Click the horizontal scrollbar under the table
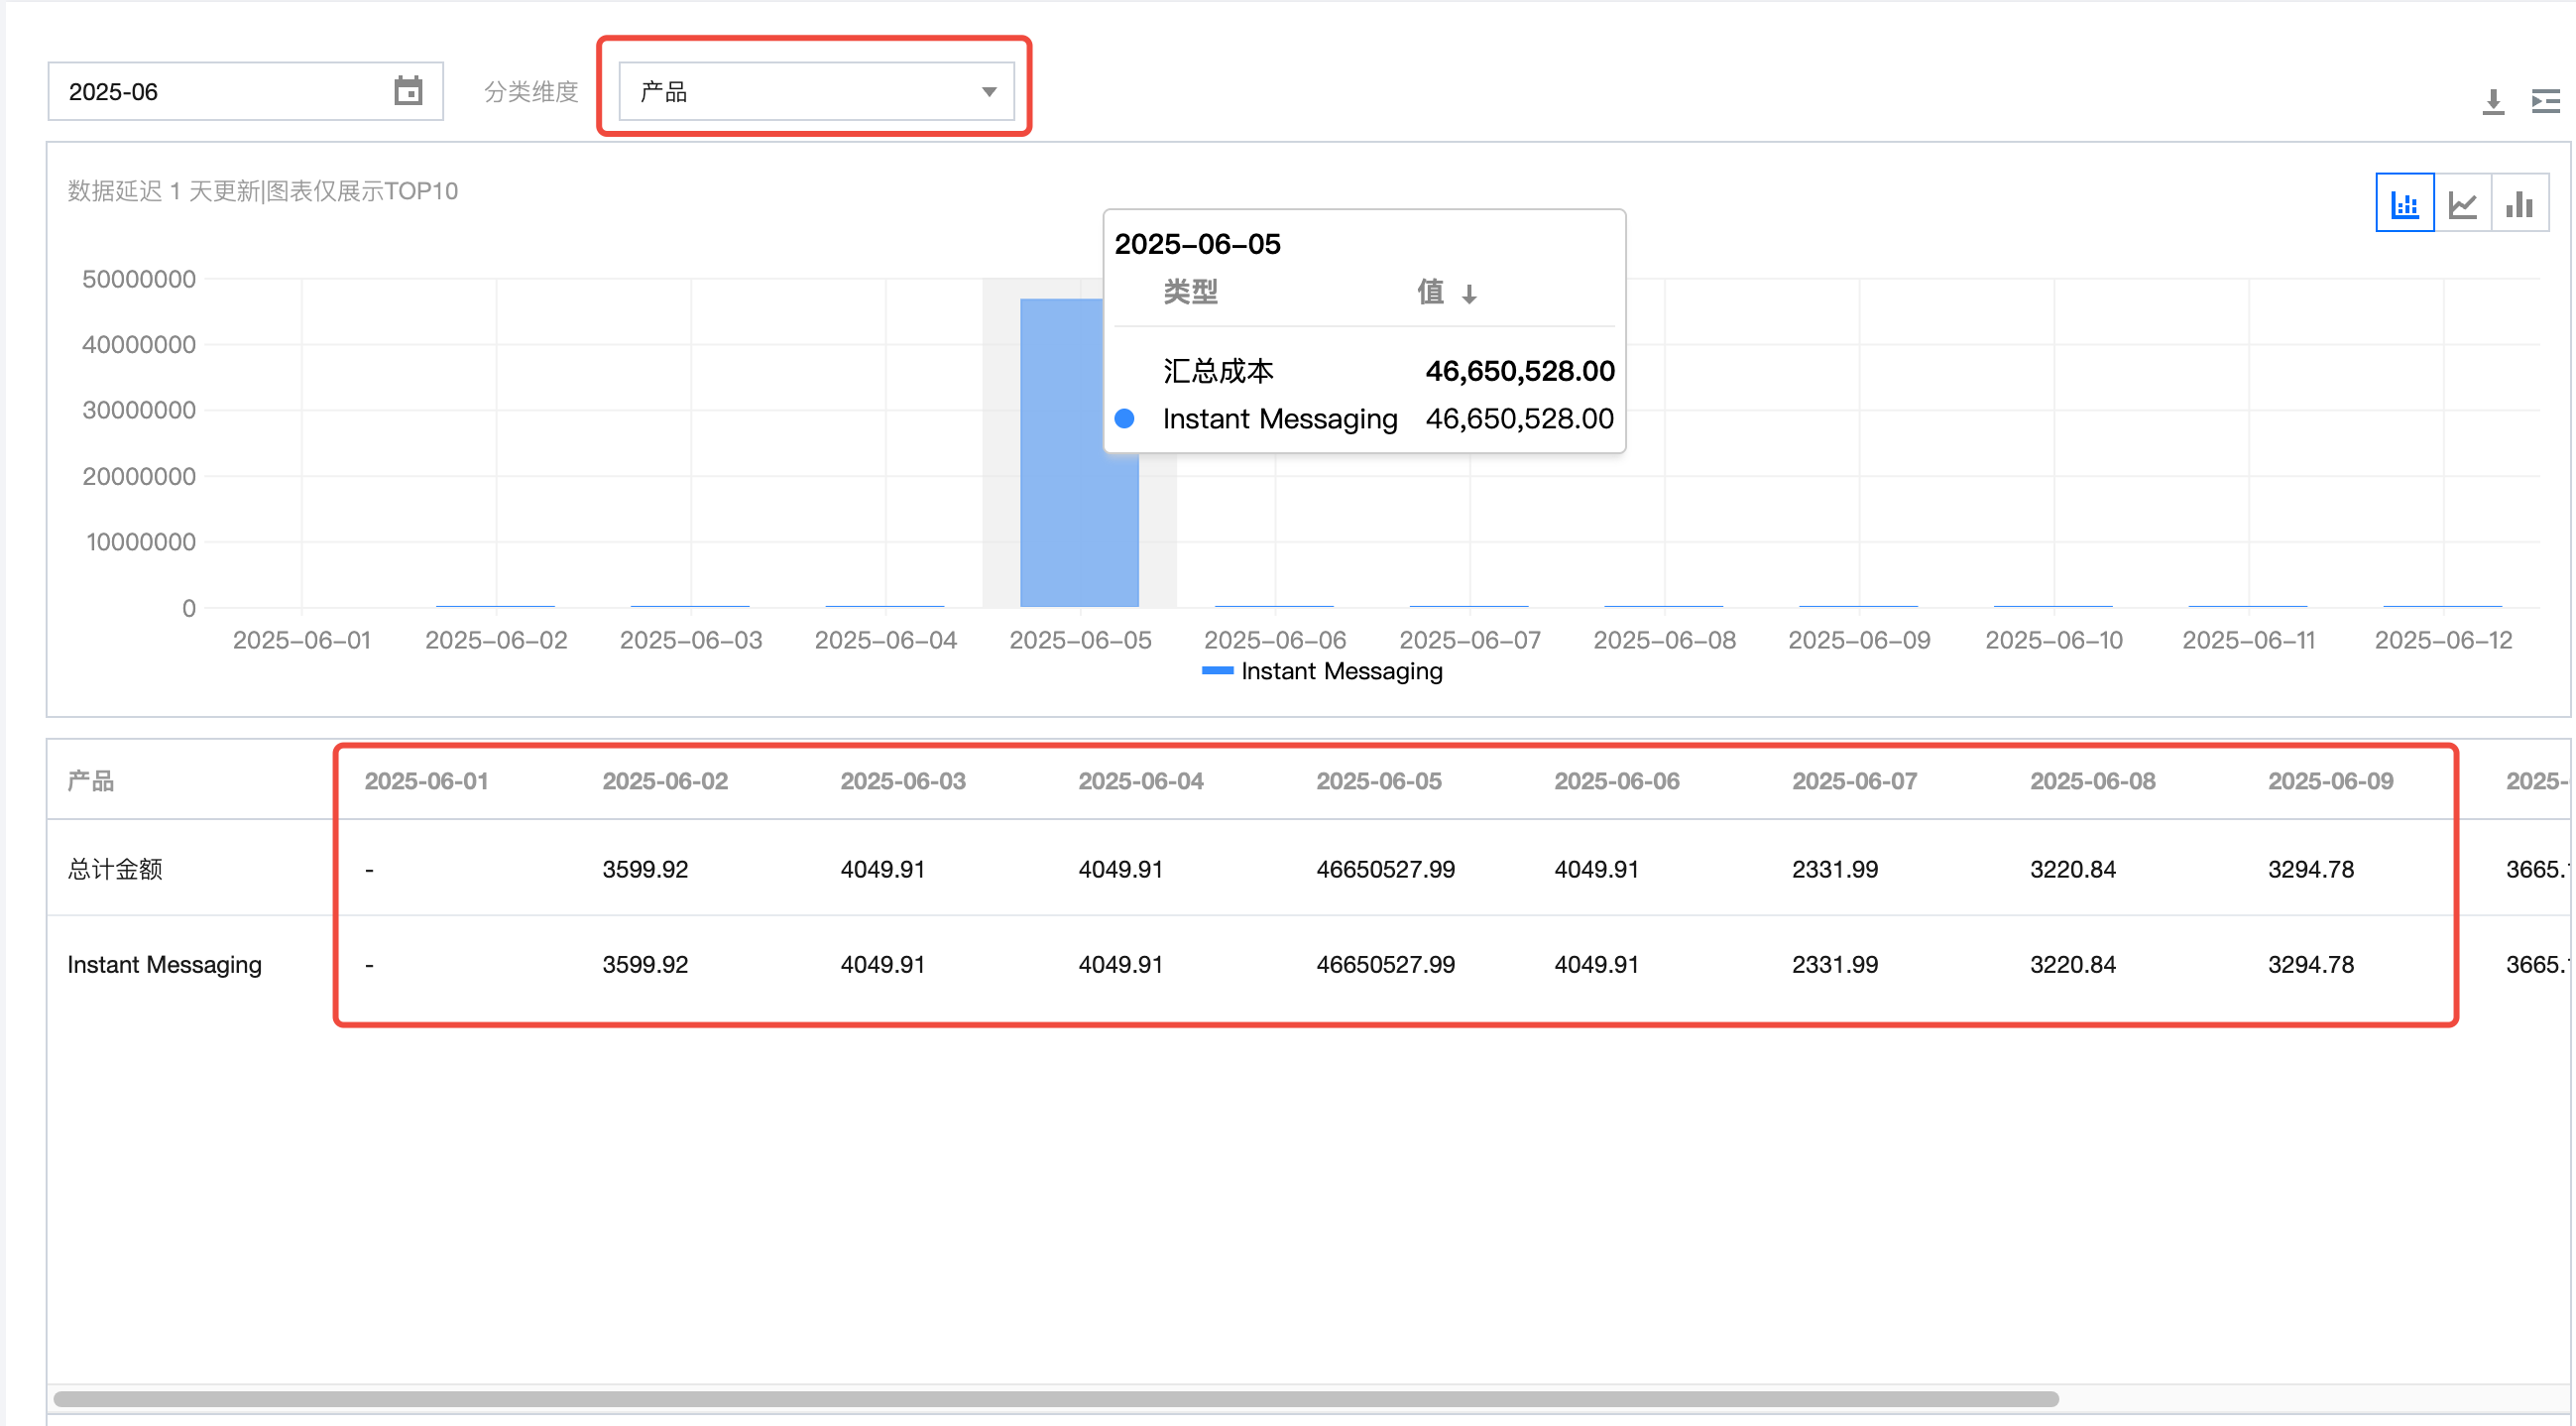 click(x=1055, y=1398)
